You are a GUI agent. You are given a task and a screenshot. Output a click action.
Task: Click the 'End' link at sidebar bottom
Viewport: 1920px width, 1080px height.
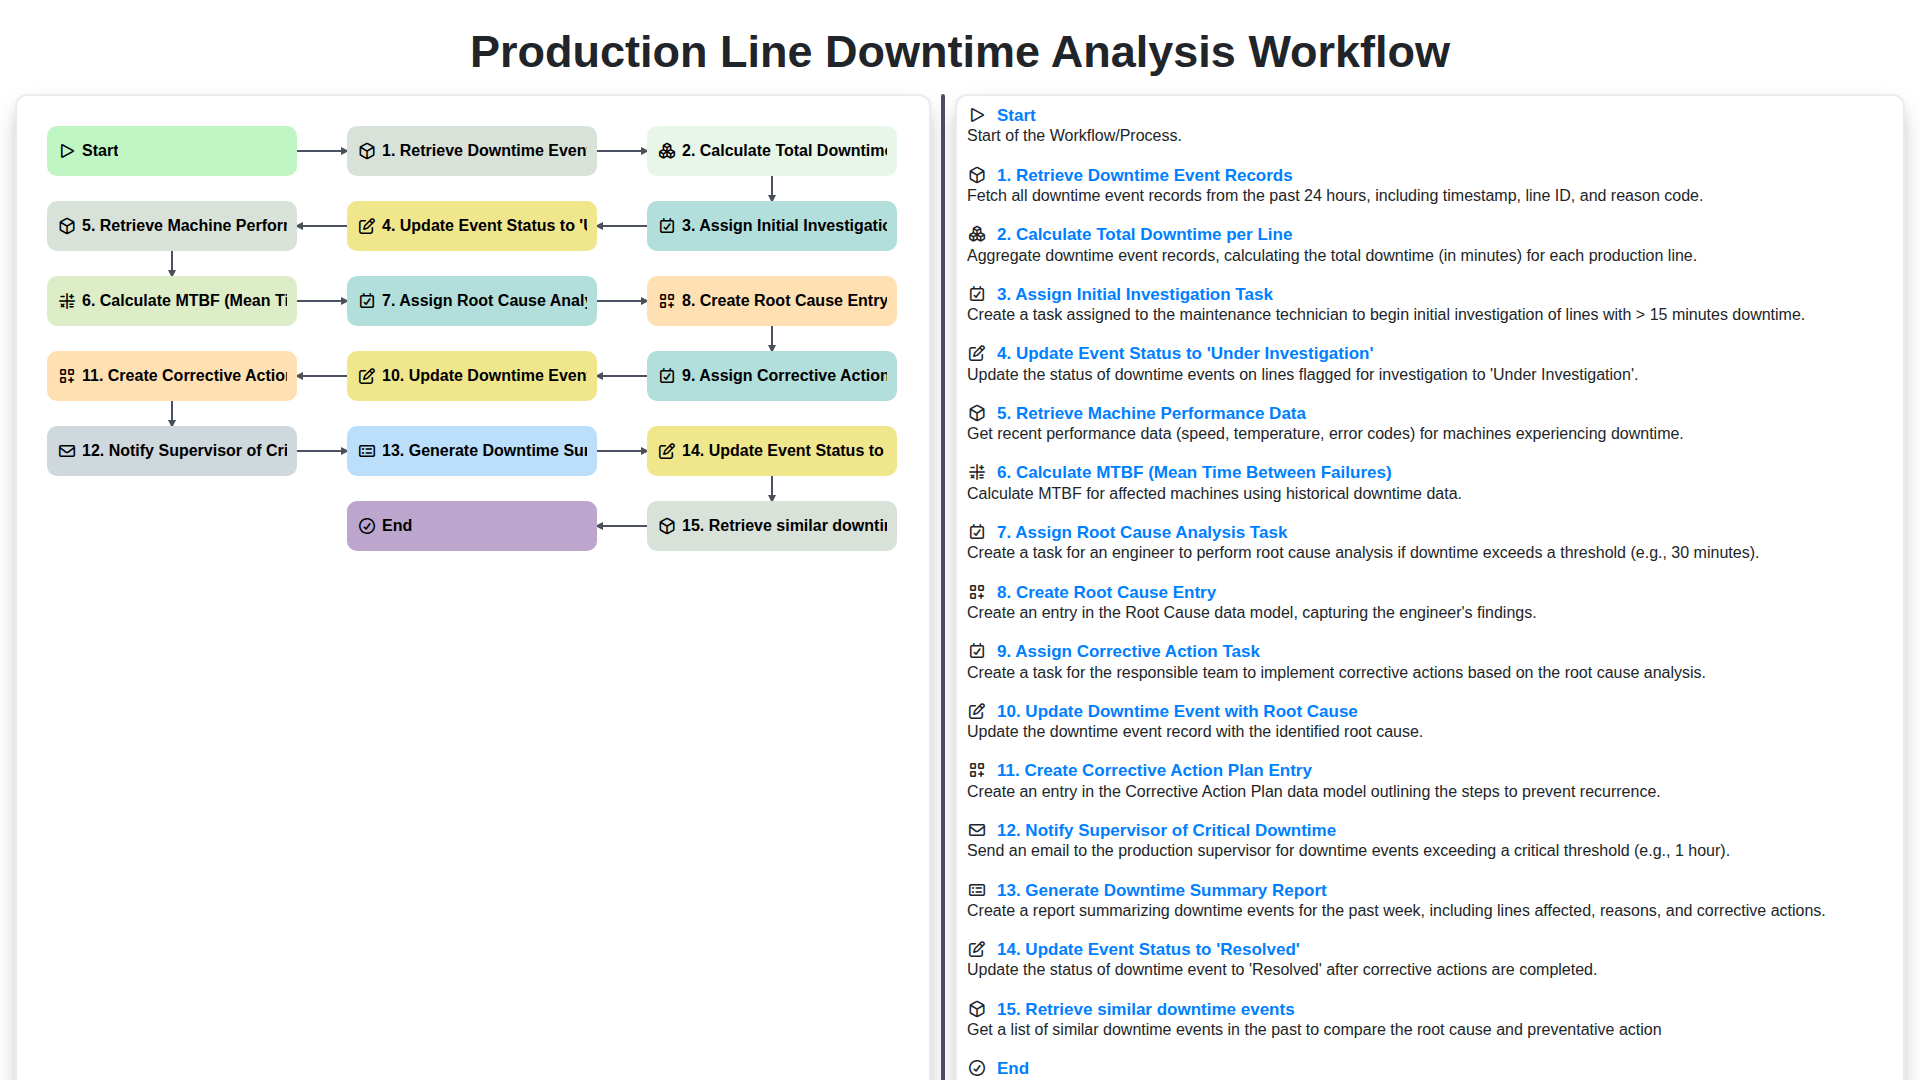tap(1012, 1068)
